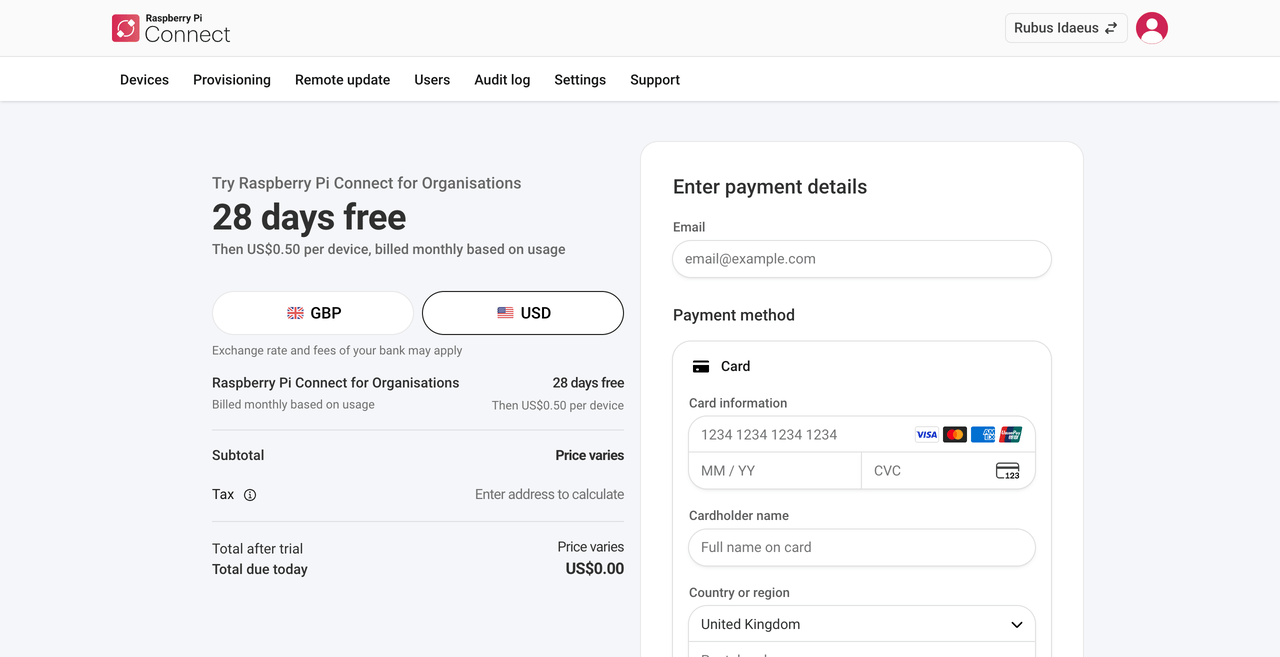
Task: Click the 'Card information' label
Action: coord(738,404)
